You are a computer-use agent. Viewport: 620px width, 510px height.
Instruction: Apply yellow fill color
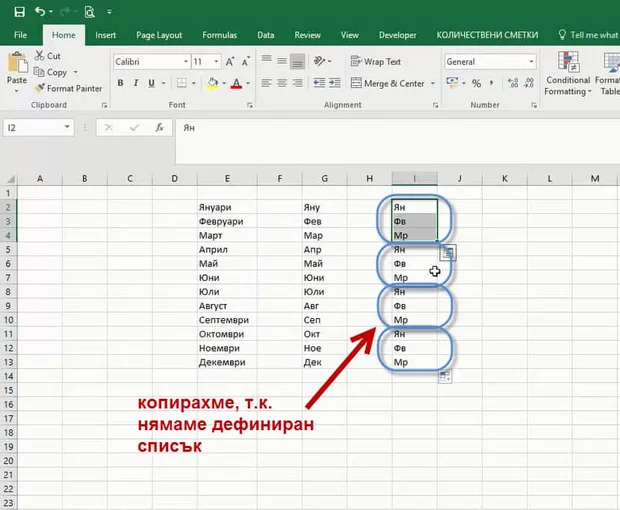click(x=212, y=83)
